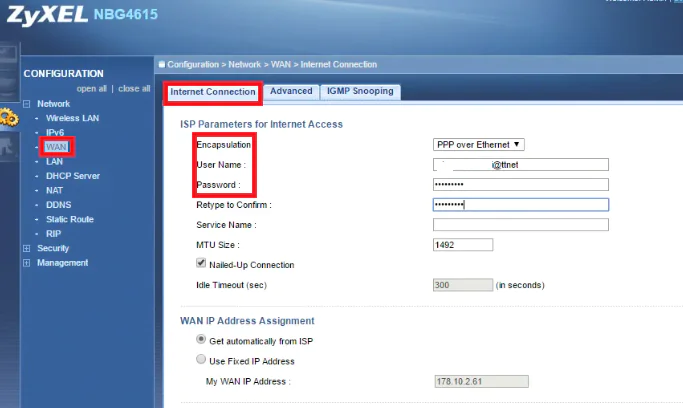Click the open all link
The height and width of the screenshot is (408, 683).
coord(91,89)
